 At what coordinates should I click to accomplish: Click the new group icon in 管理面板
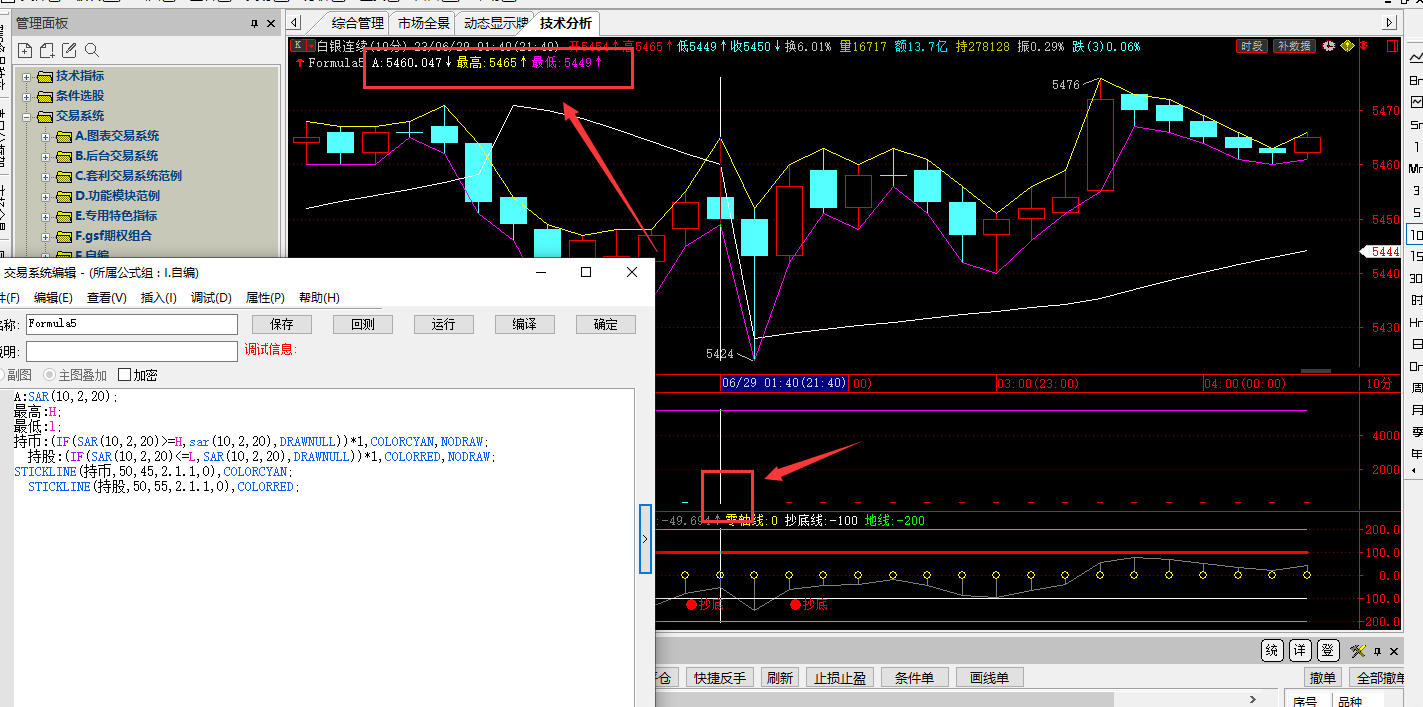click(48, 50)
